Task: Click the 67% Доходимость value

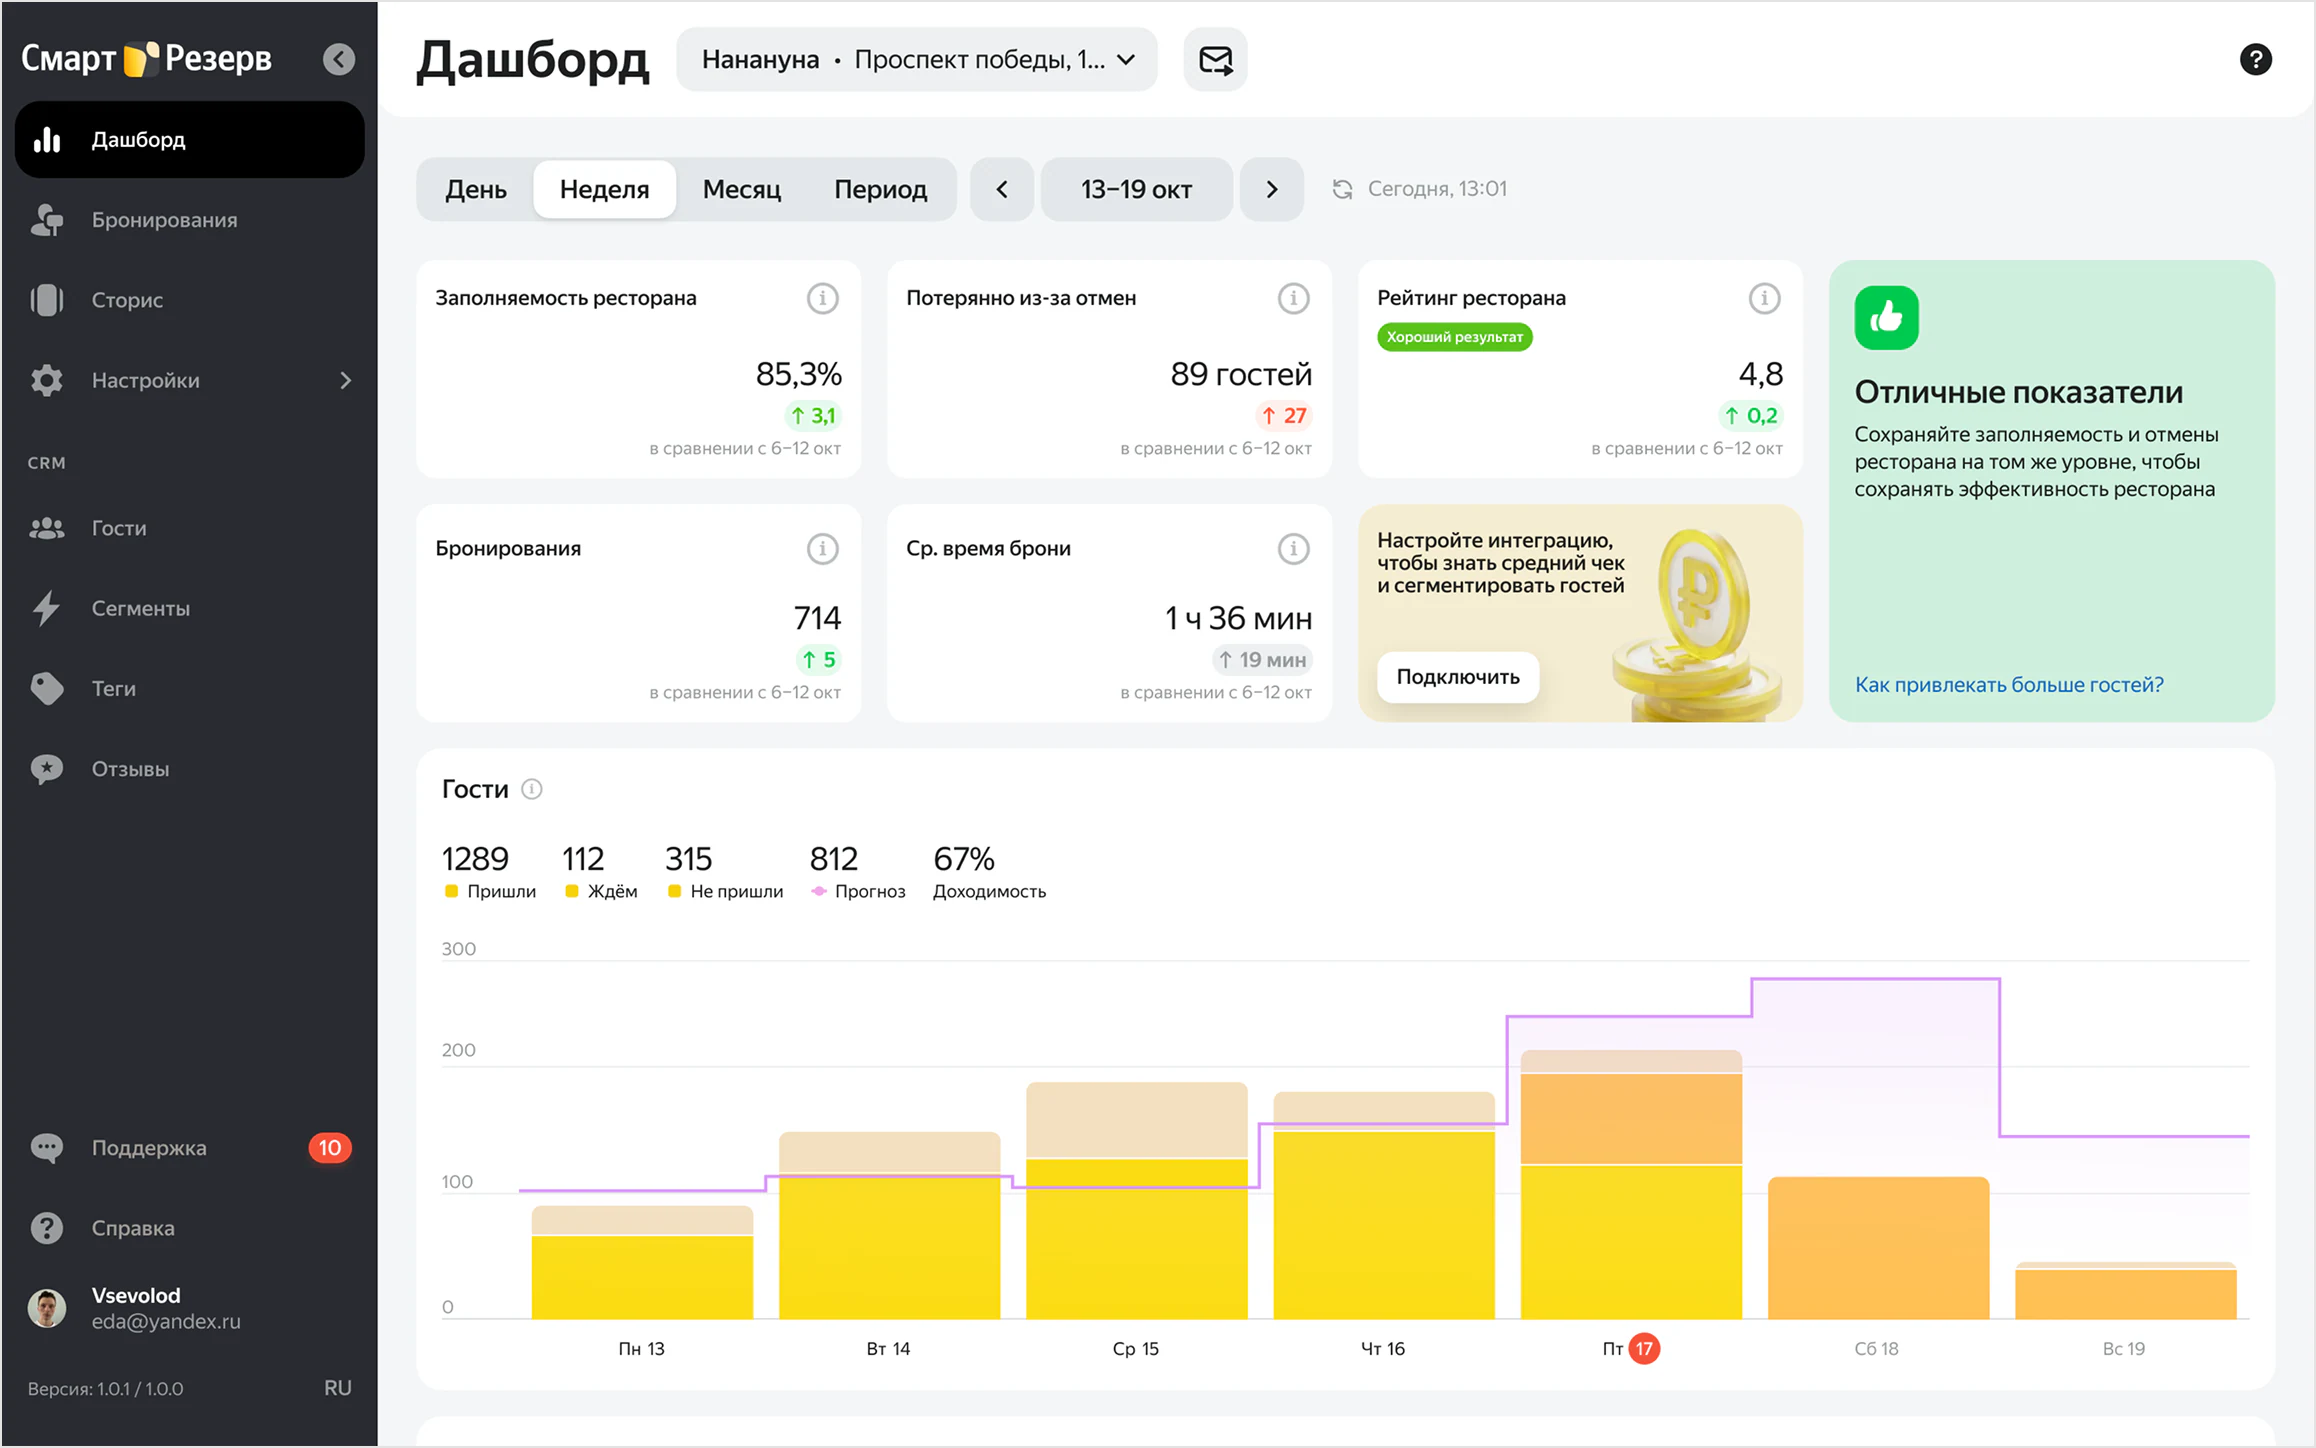Action: 964,859
